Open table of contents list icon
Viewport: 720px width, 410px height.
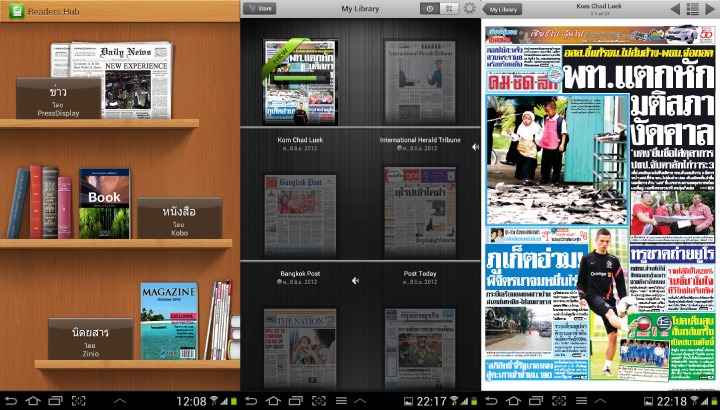coord(690,8)
